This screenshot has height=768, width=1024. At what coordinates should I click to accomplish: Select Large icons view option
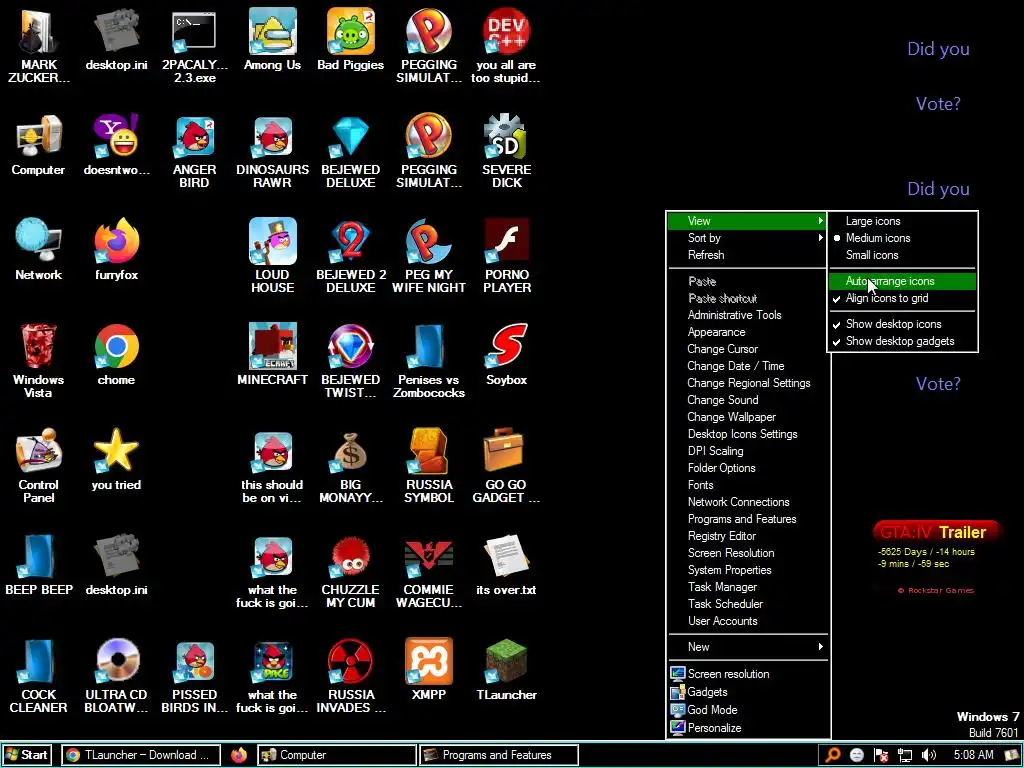click(903, 221)
